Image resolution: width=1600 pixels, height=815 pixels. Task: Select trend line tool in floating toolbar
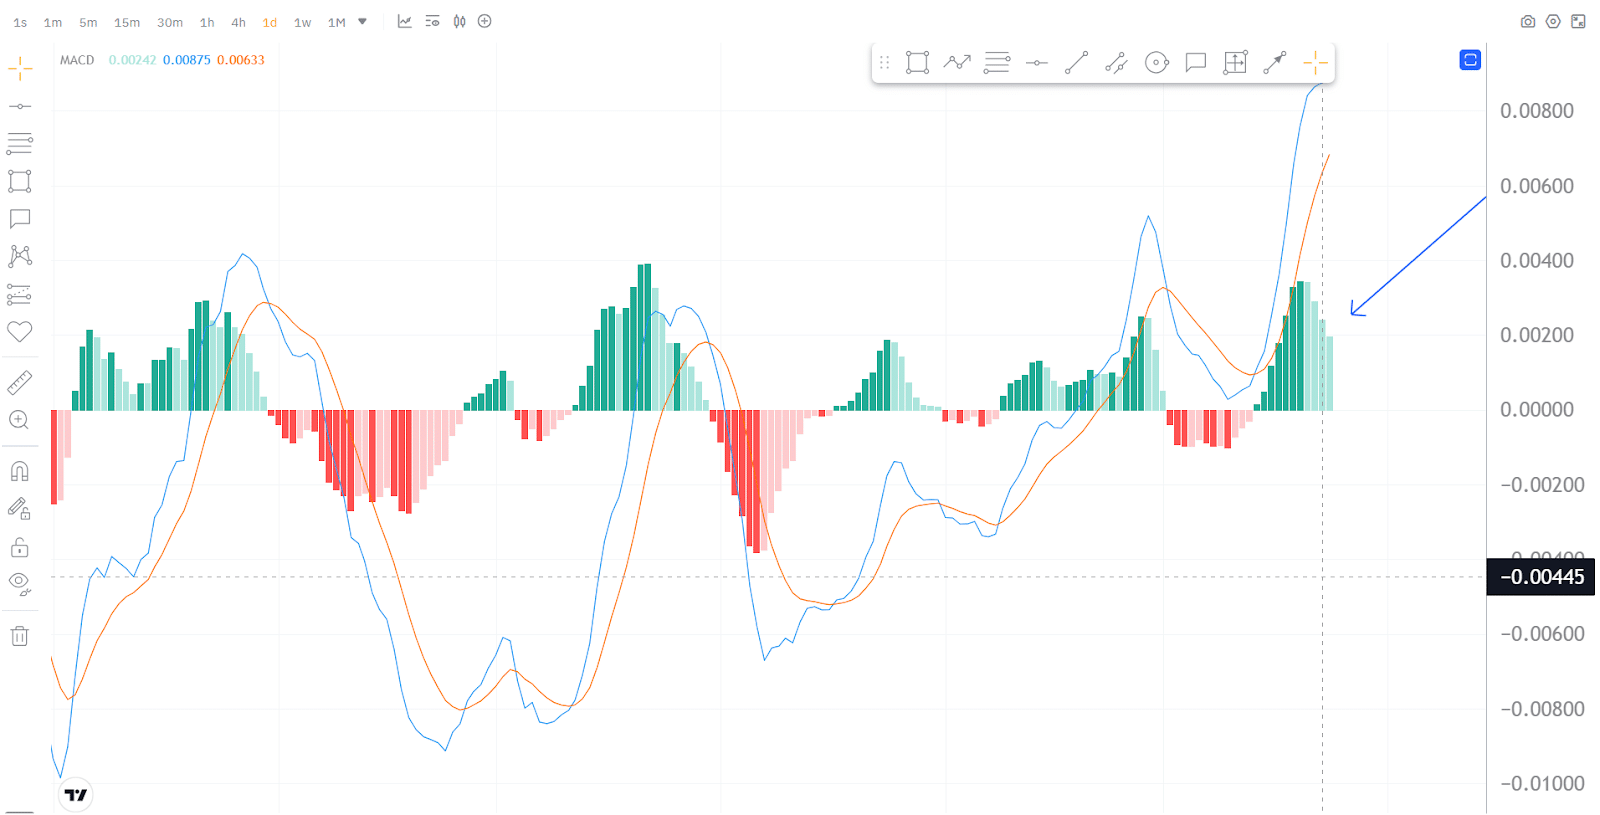pyautogui.click(x=1076, y=62)
